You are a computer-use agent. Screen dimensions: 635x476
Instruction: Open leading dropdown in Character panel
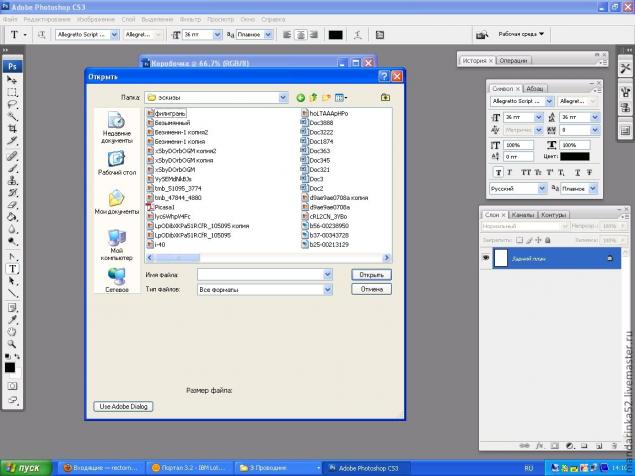(595, 117)
